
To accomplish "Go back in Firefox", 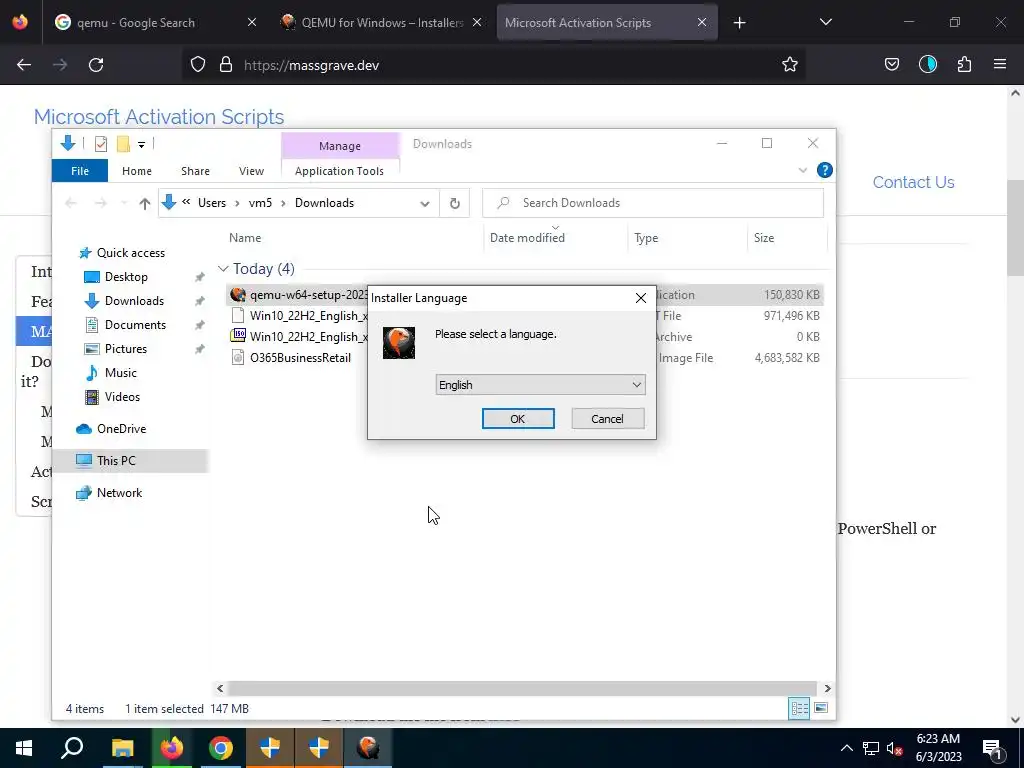I will [24, 65].
